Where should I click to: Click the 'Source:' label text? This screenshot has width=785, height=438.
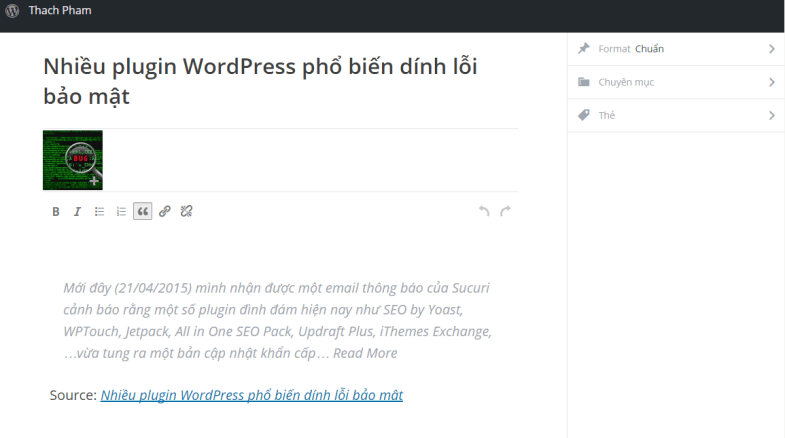(x=73, y=395)
